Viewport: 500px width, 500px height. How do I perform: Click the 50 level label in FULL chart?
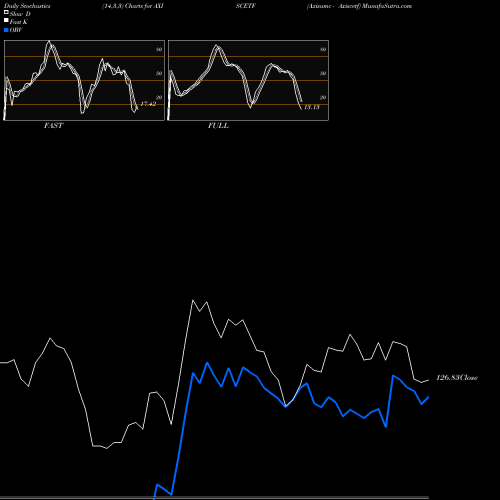click(x=323, y=73)
